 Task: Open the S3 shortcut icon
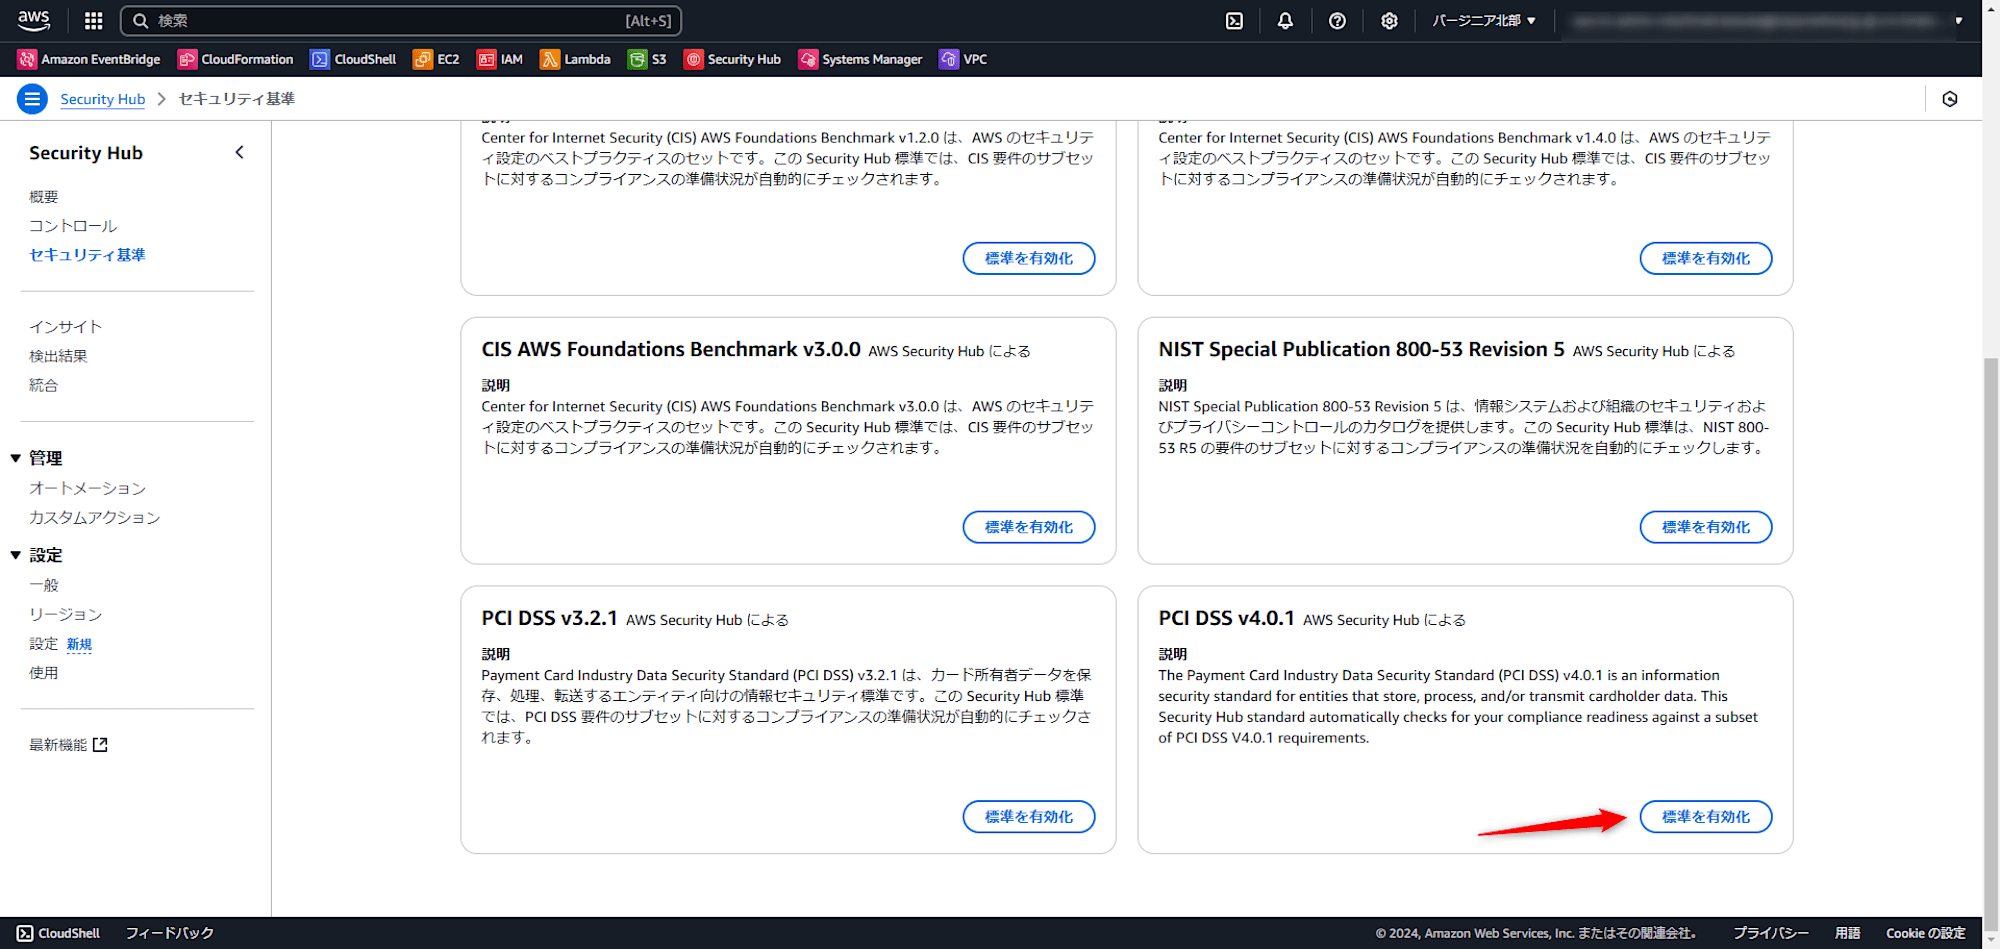[x=637, y=59]
